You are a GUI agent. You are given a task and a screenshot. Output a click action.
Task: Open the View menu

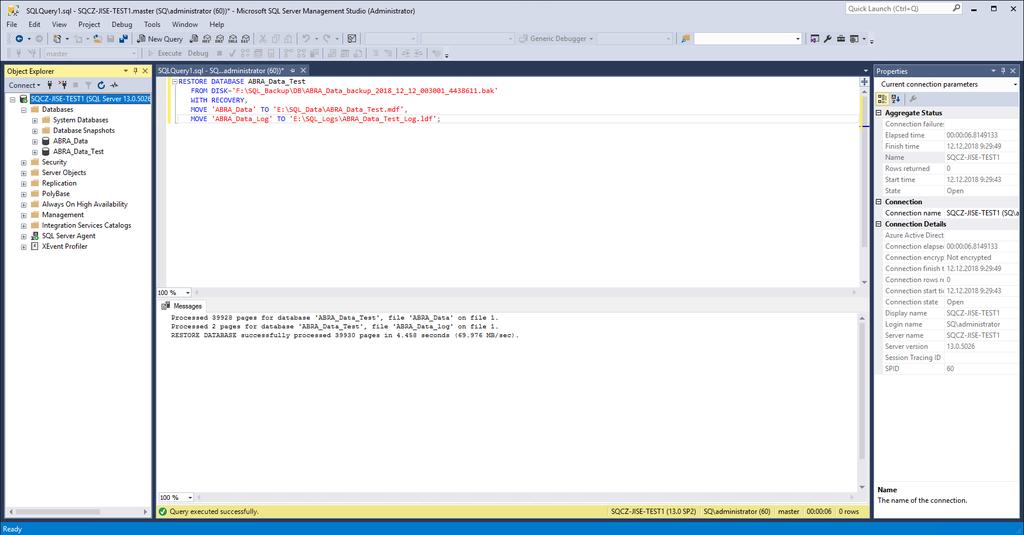[59, 24]
